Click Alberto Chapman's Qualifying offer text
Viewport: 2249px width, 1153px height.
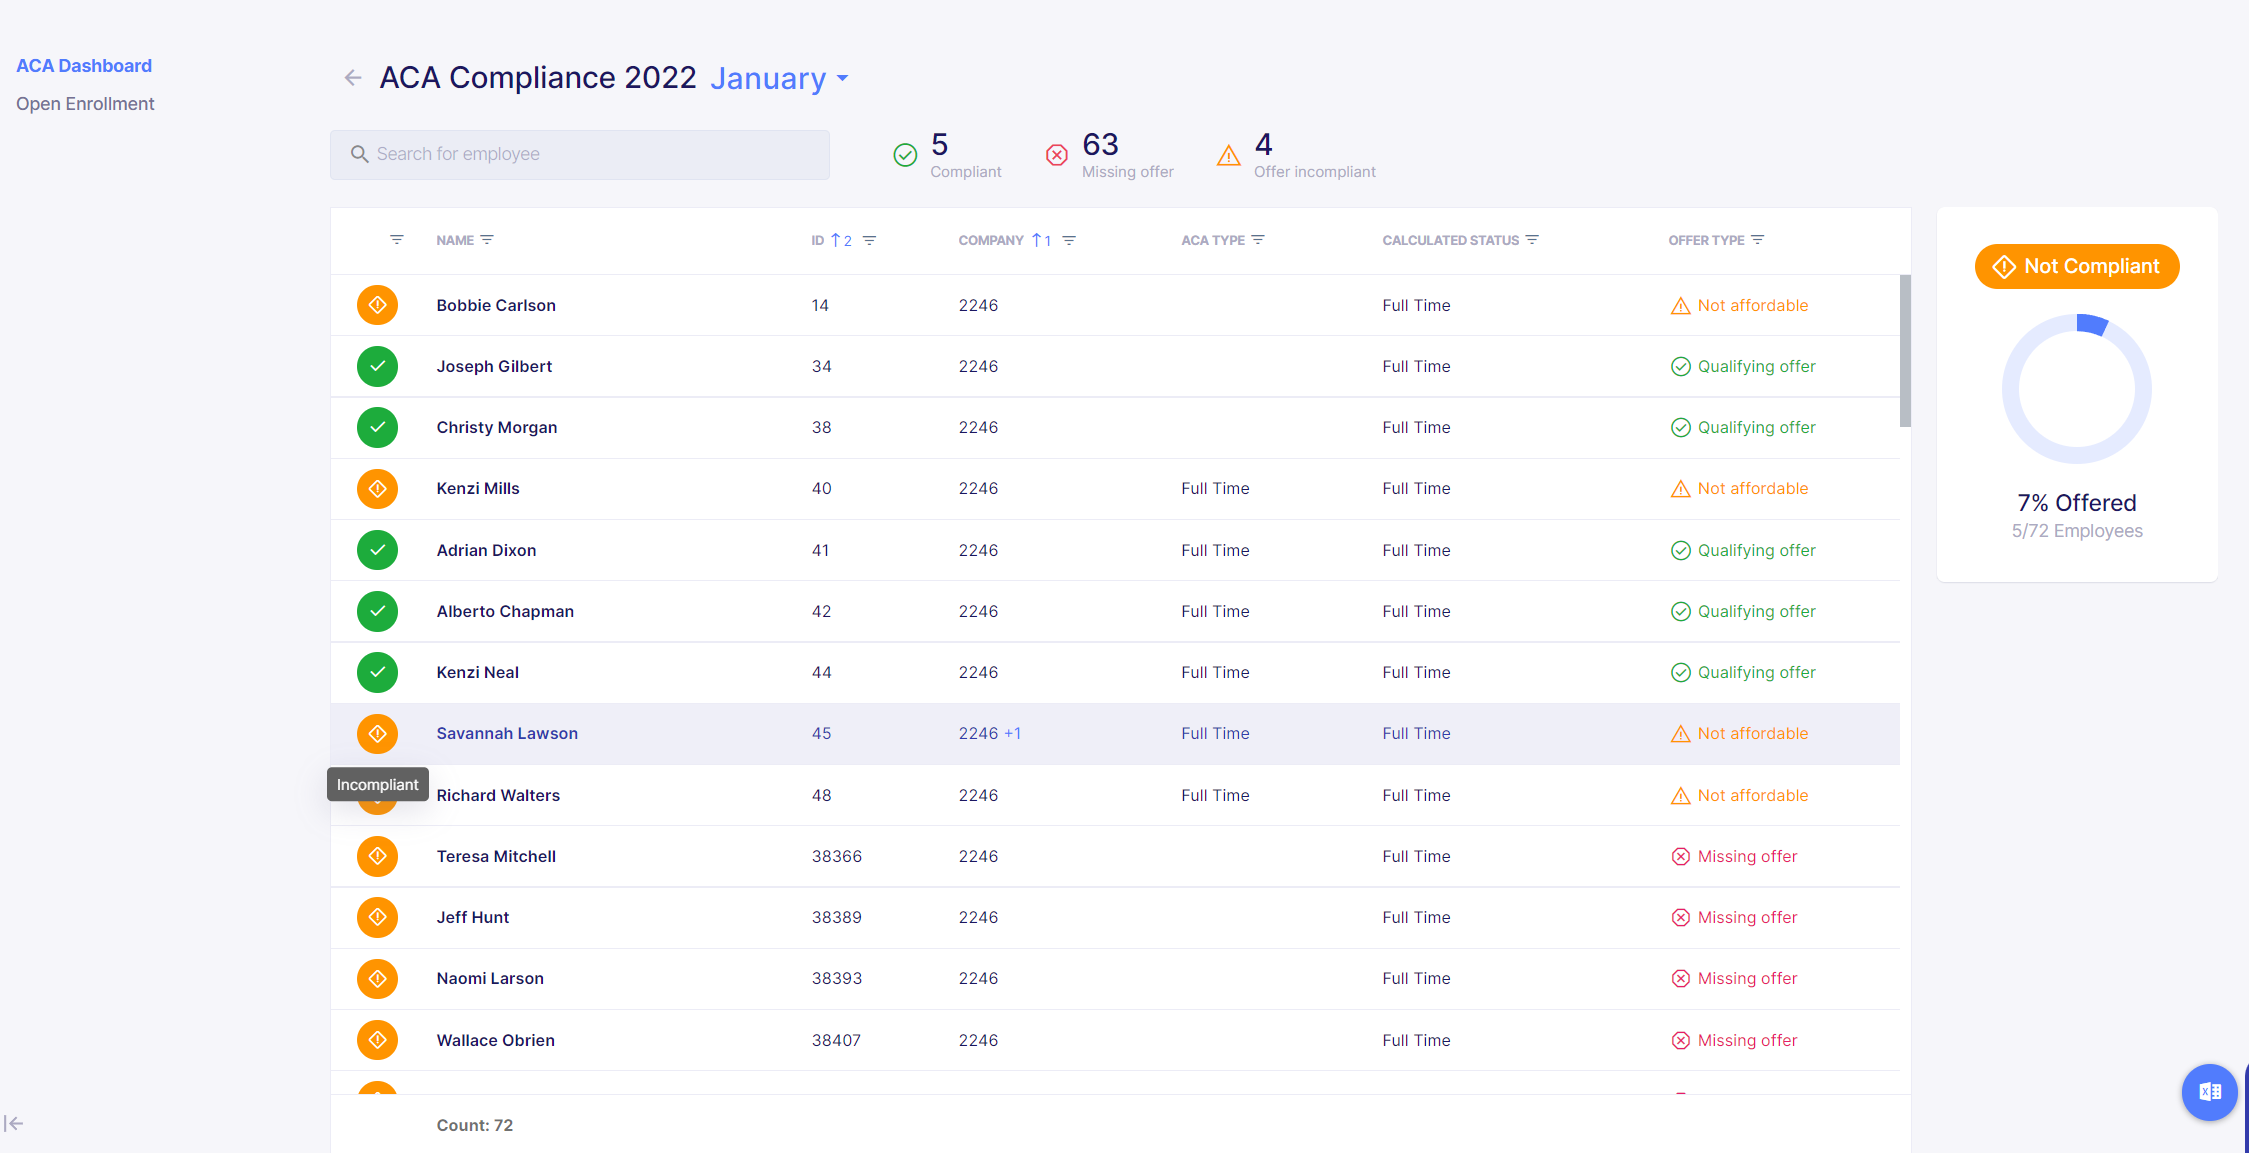[1757, 611]
